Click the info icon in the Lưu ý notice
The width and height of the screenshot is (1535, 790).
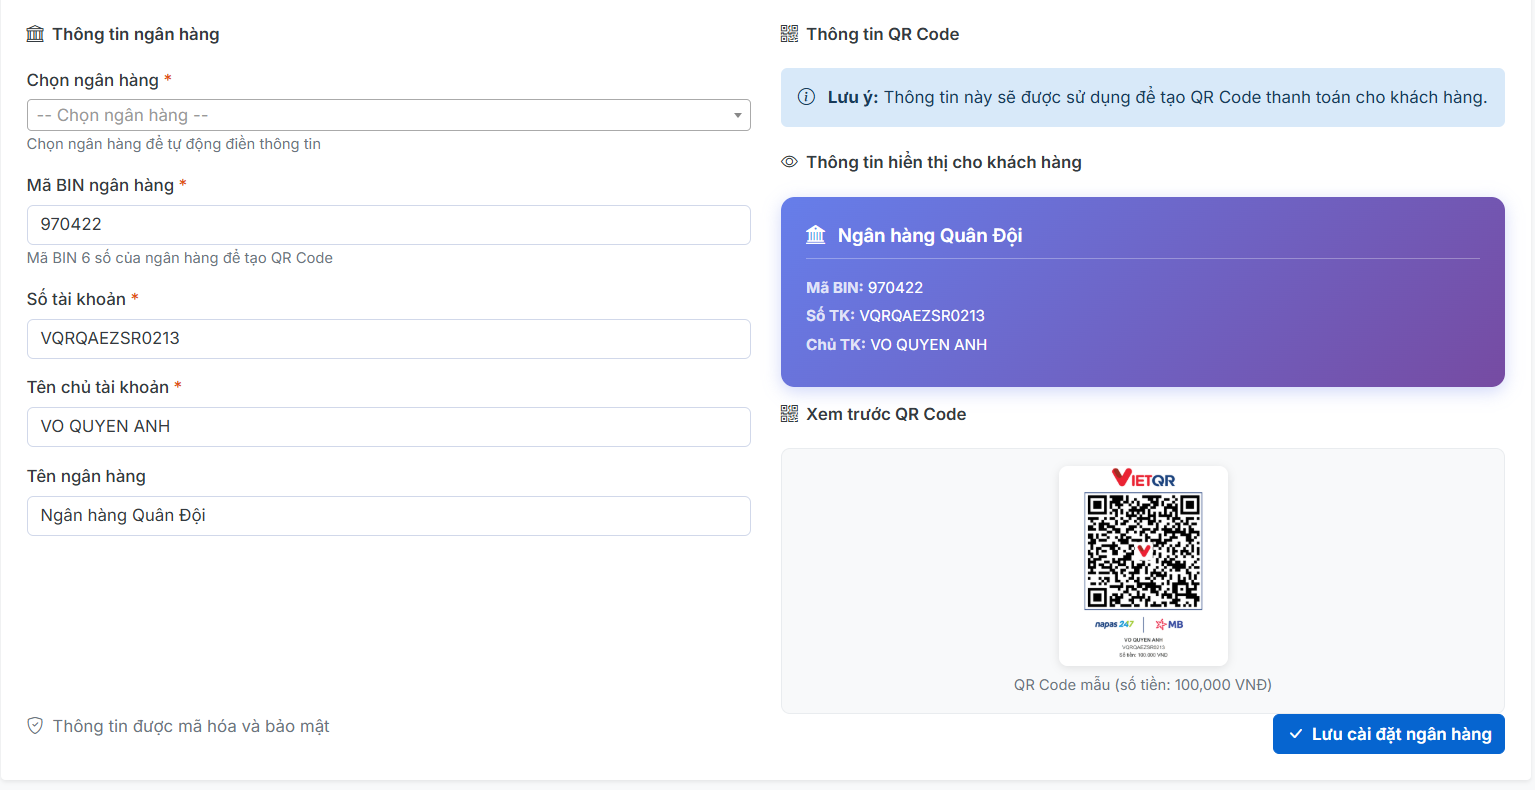coord(806,97)
